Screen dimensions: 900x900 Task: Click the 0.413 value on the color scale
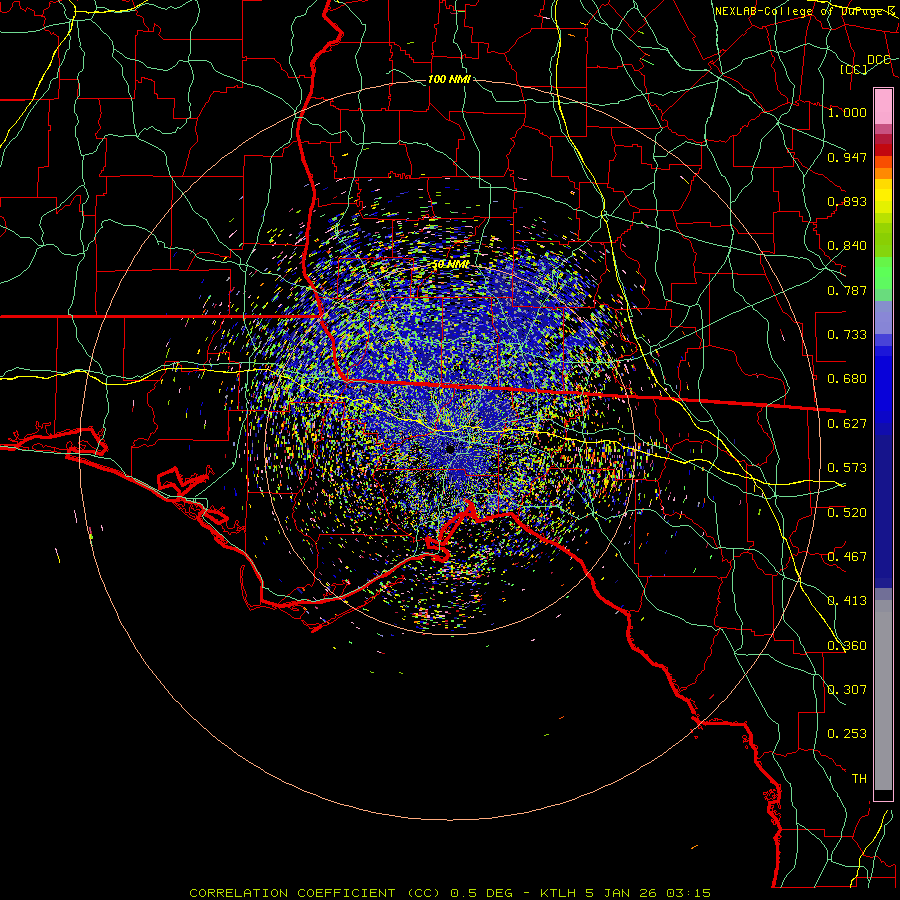tap(847, 601)
